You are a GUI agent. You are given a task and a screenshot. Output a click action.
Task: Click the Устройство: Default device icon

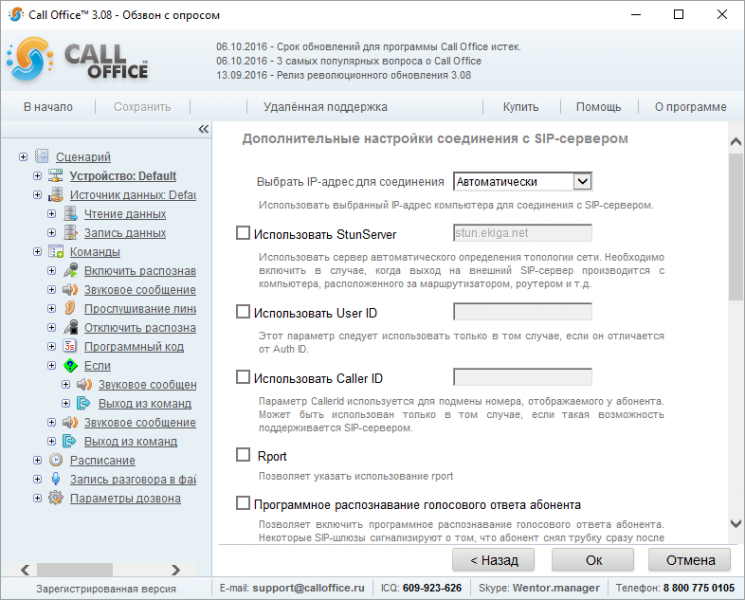[x=56, y=175]
